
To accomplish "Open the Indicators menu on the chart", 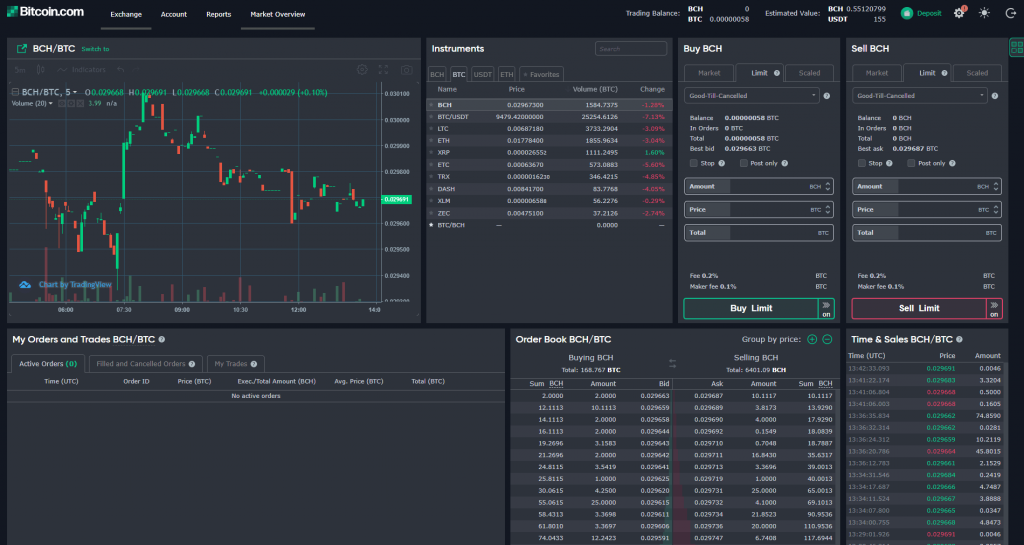I will click(x=82, y=69).
